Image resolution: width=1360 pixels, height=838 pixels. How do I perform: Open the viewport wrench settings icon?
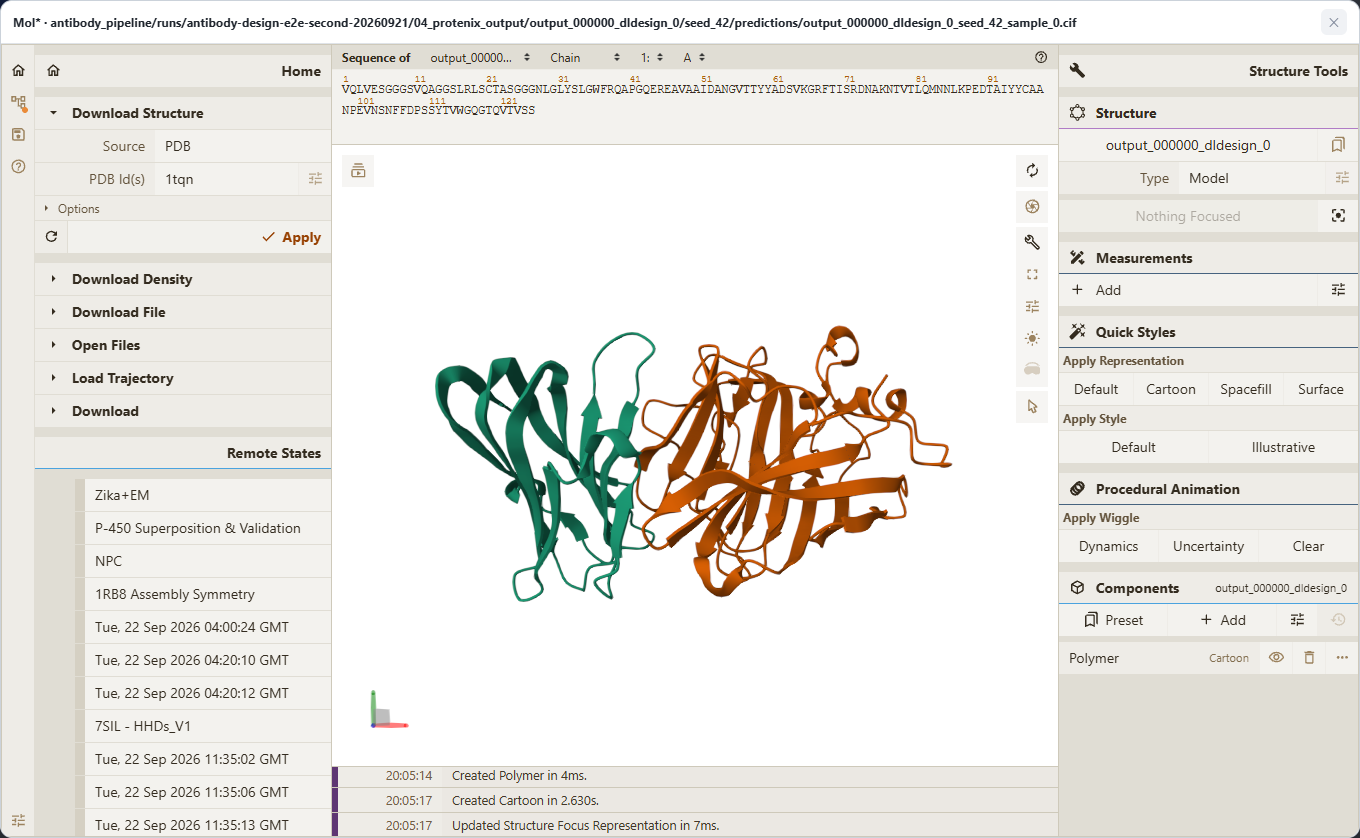coord(1032,242)
